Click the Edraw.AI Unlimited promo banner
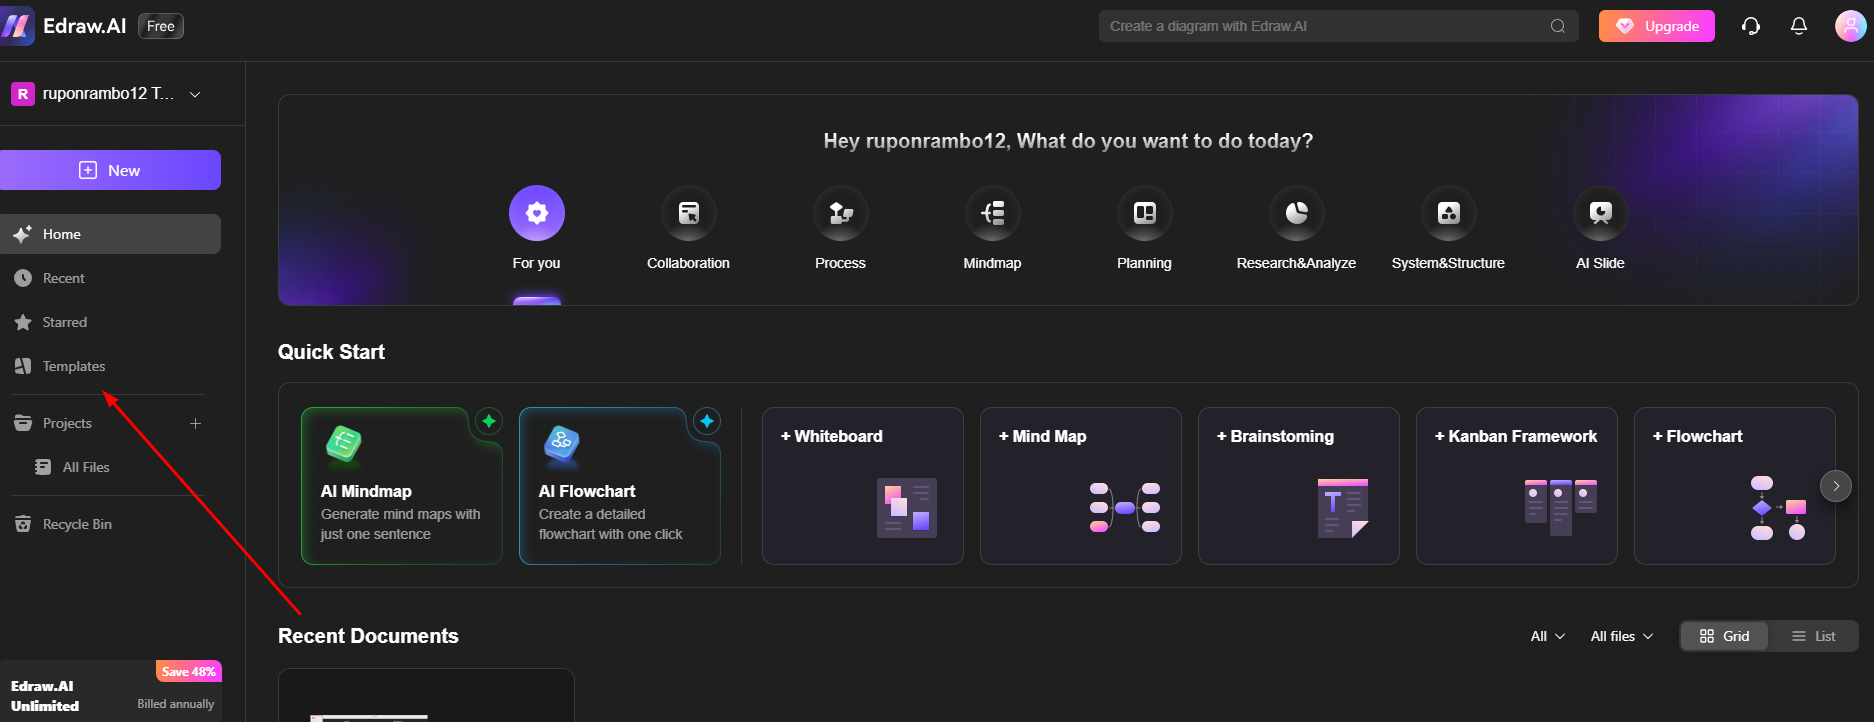Screen dimensions: 1874x722 coord(110,691)
